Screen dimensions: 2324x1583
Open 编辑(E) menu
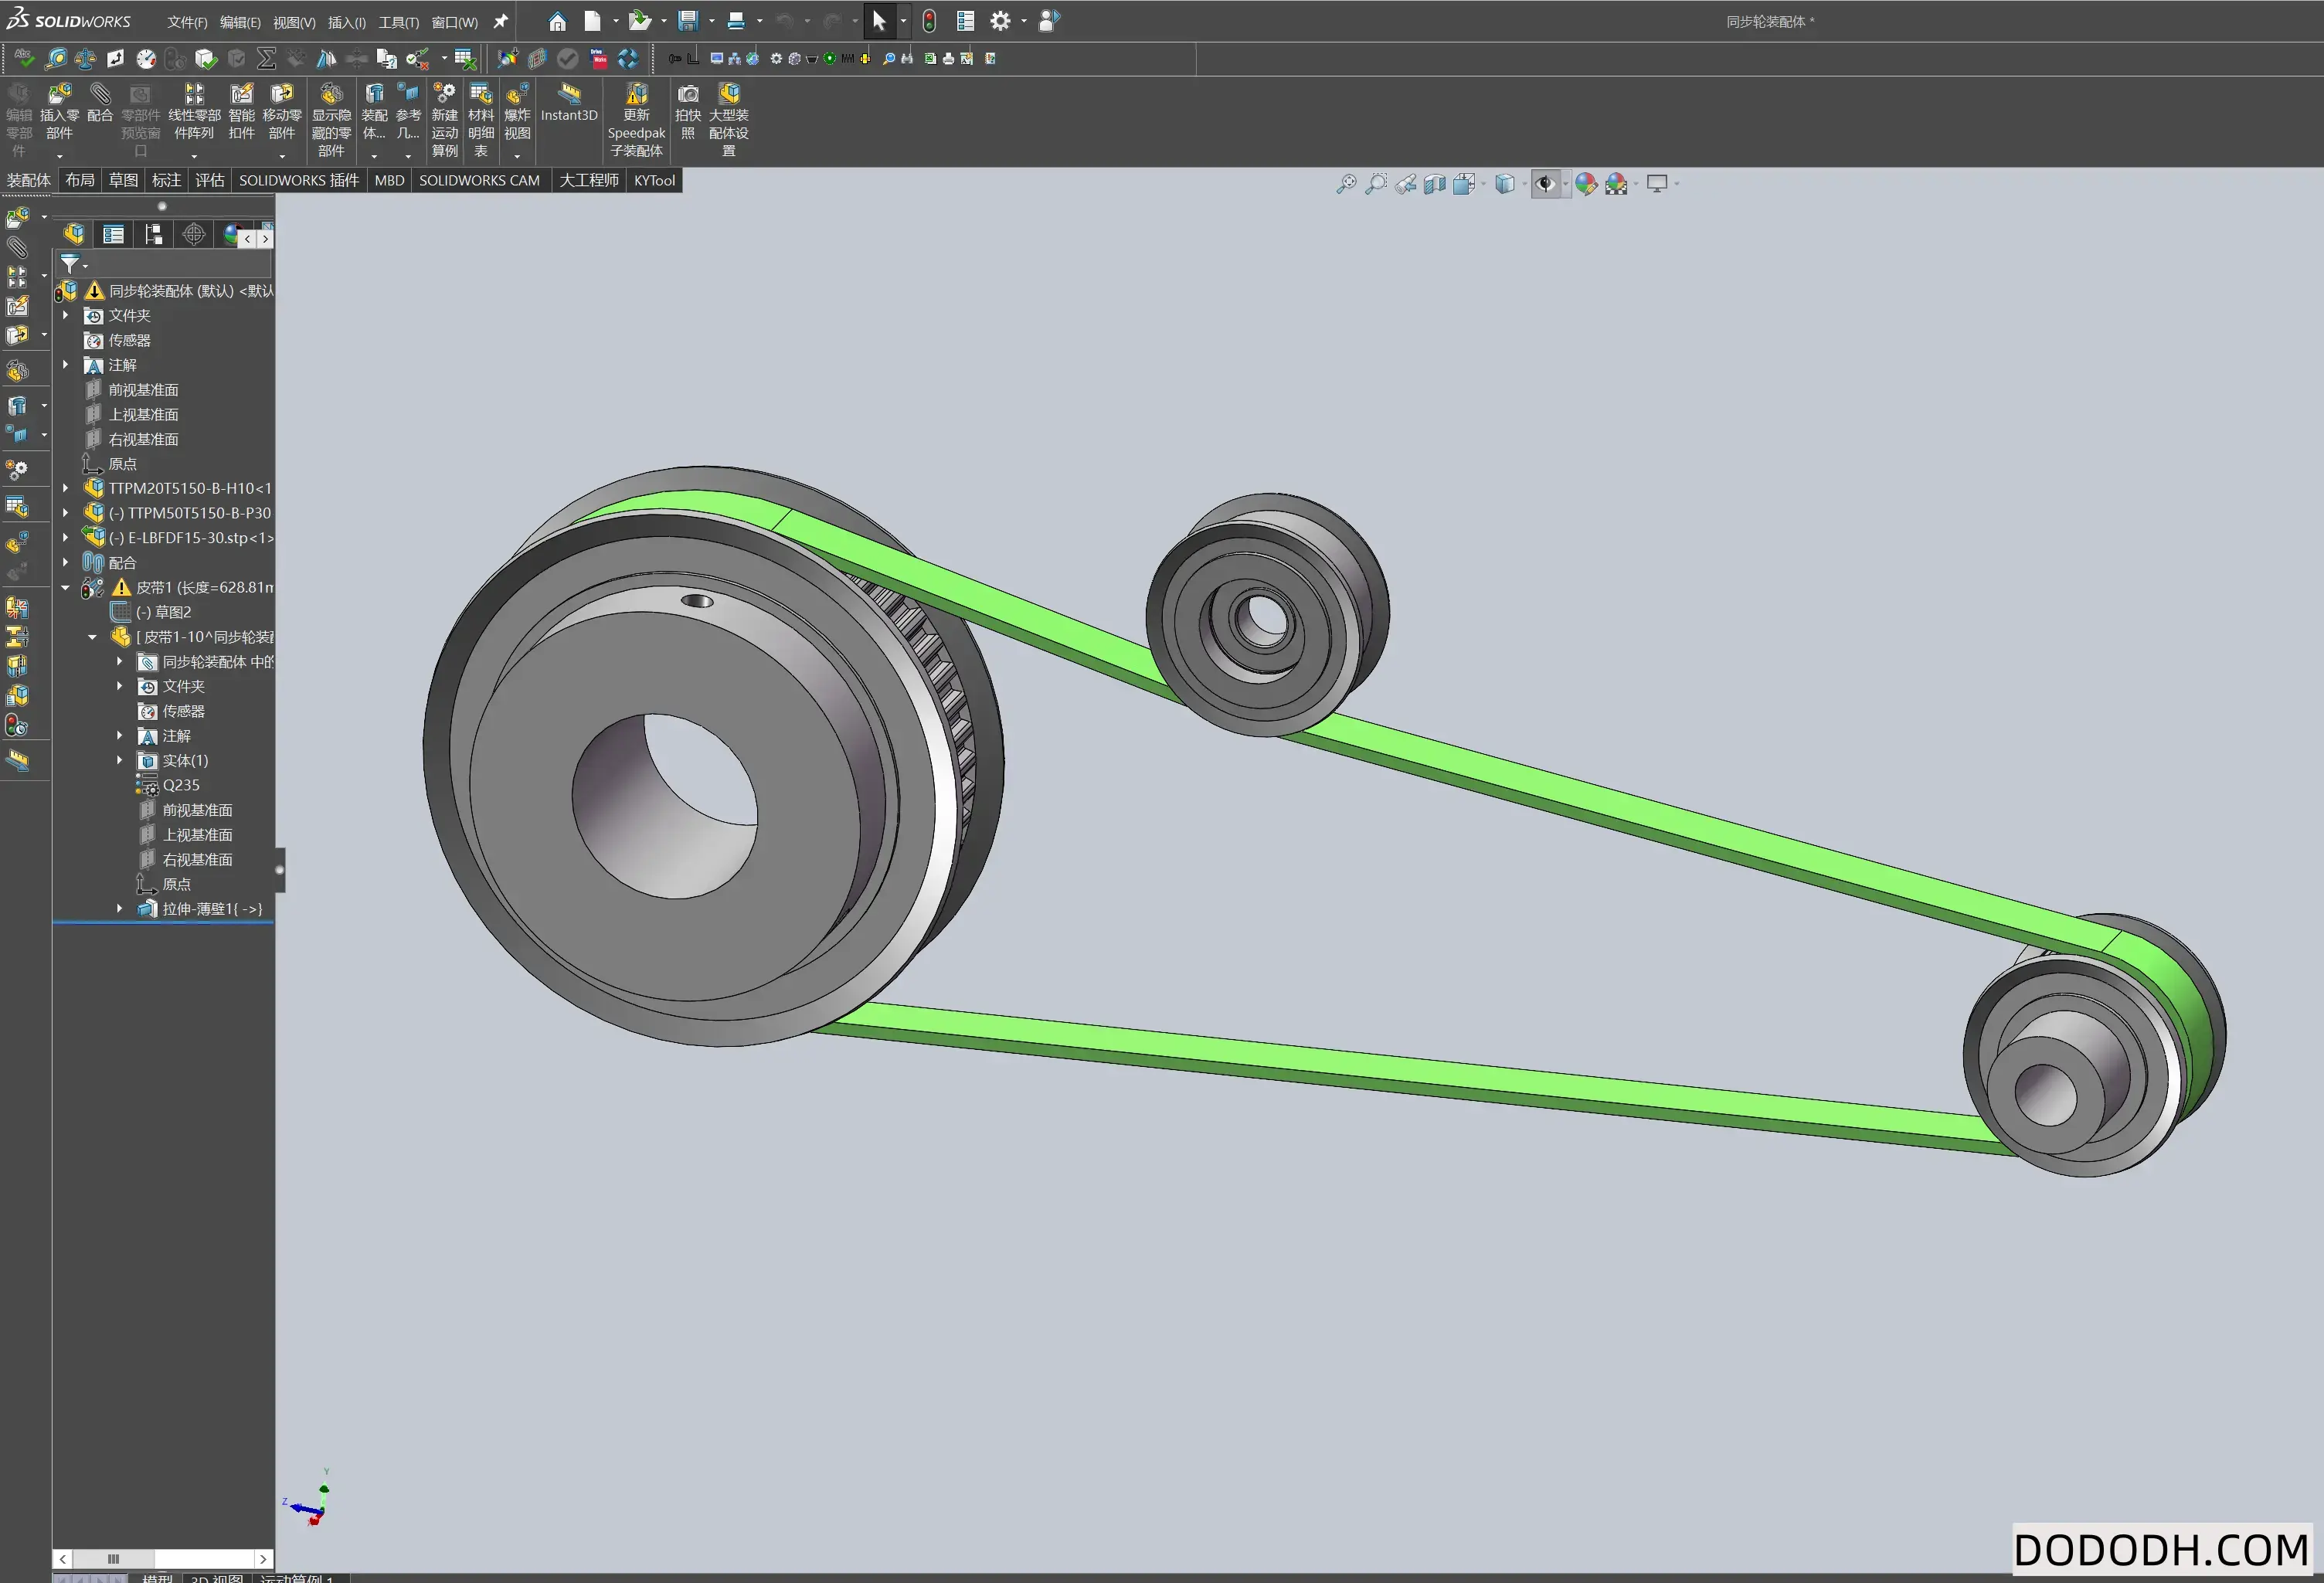pos(240,22)
